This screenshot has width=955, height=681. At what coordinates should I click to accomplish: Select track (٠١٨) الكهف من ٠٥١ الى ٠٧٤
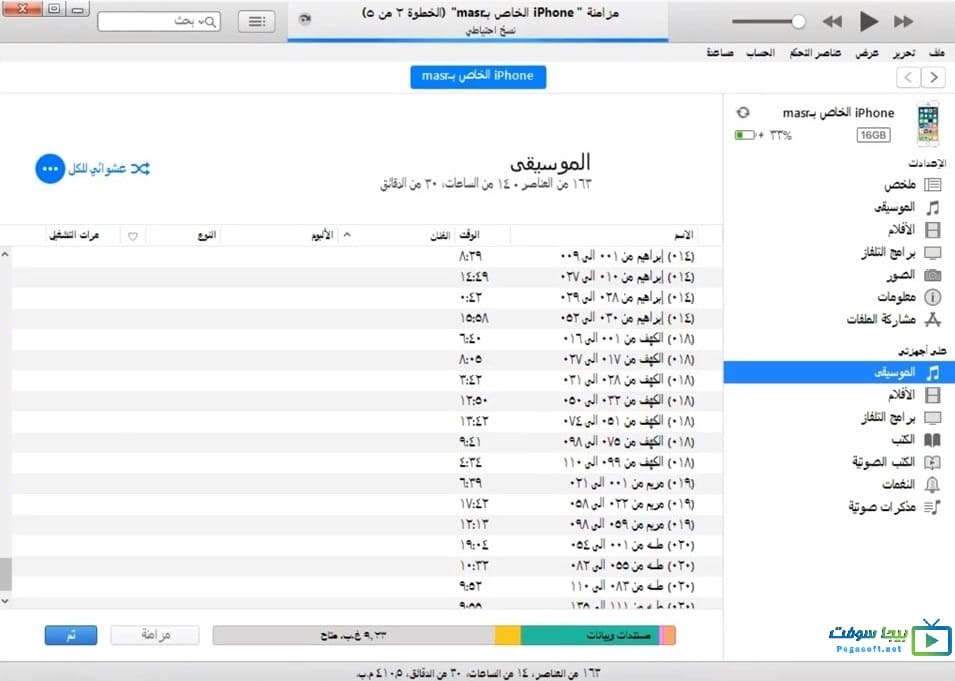pyautogui.click(x=367, y=421)
